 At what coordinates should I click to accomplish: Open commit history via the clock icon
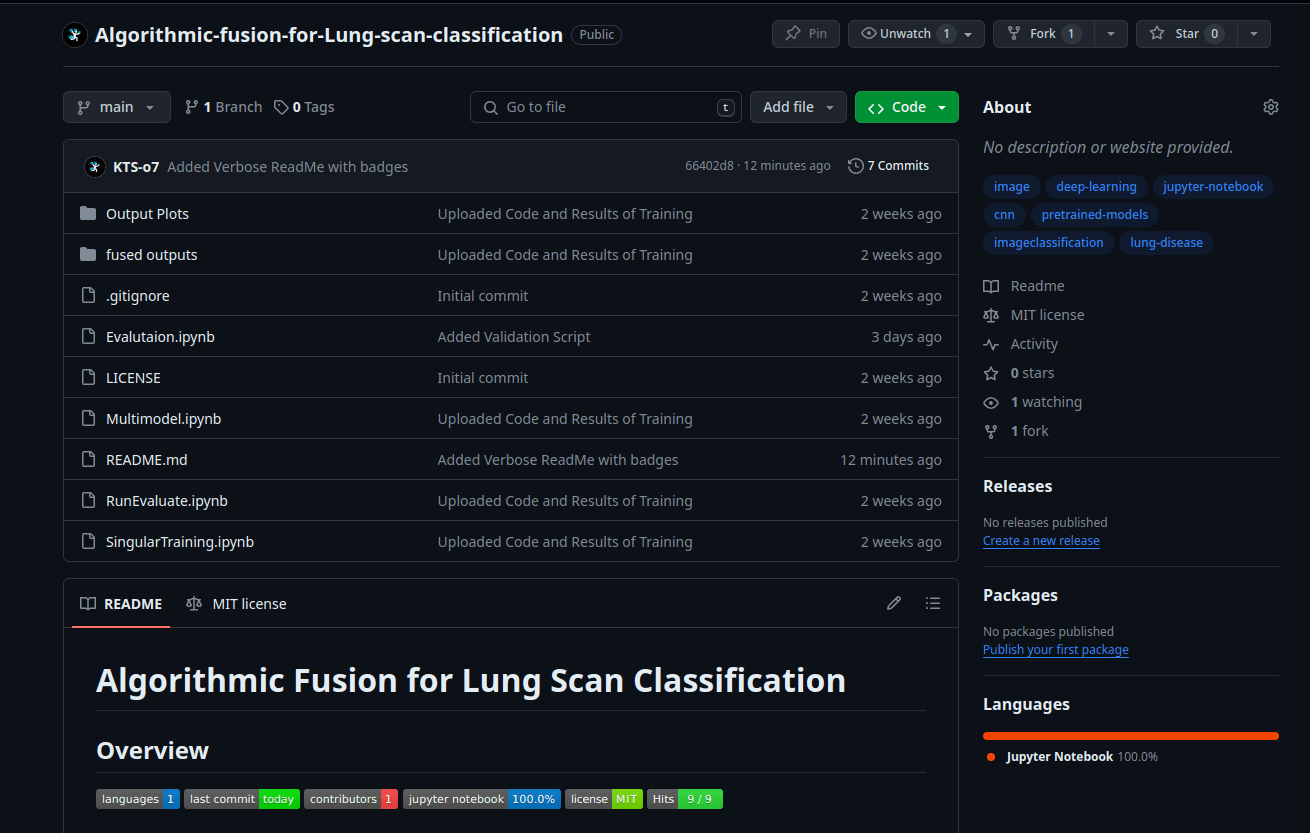coord(855,165)
